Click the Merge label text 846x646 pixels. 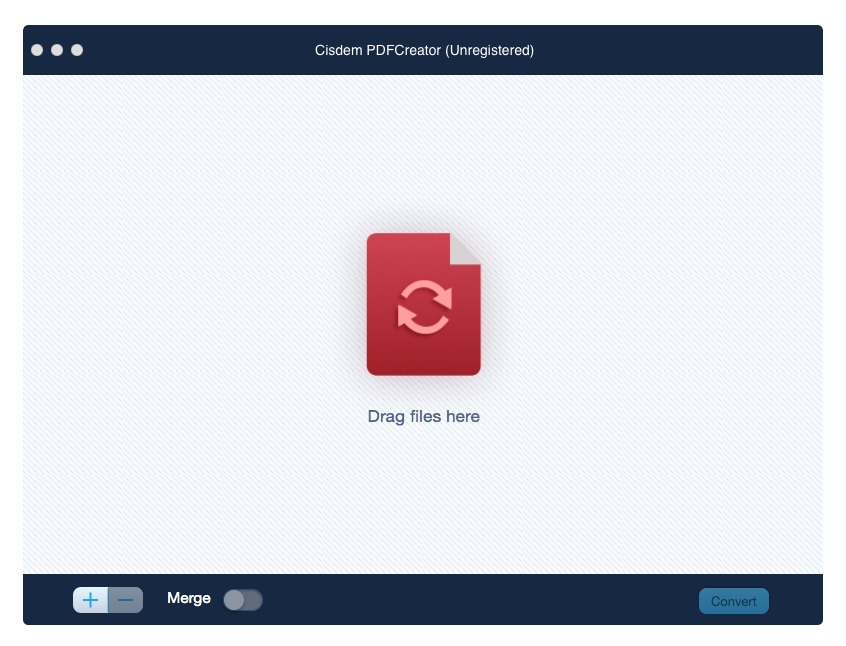click(189, 598)
